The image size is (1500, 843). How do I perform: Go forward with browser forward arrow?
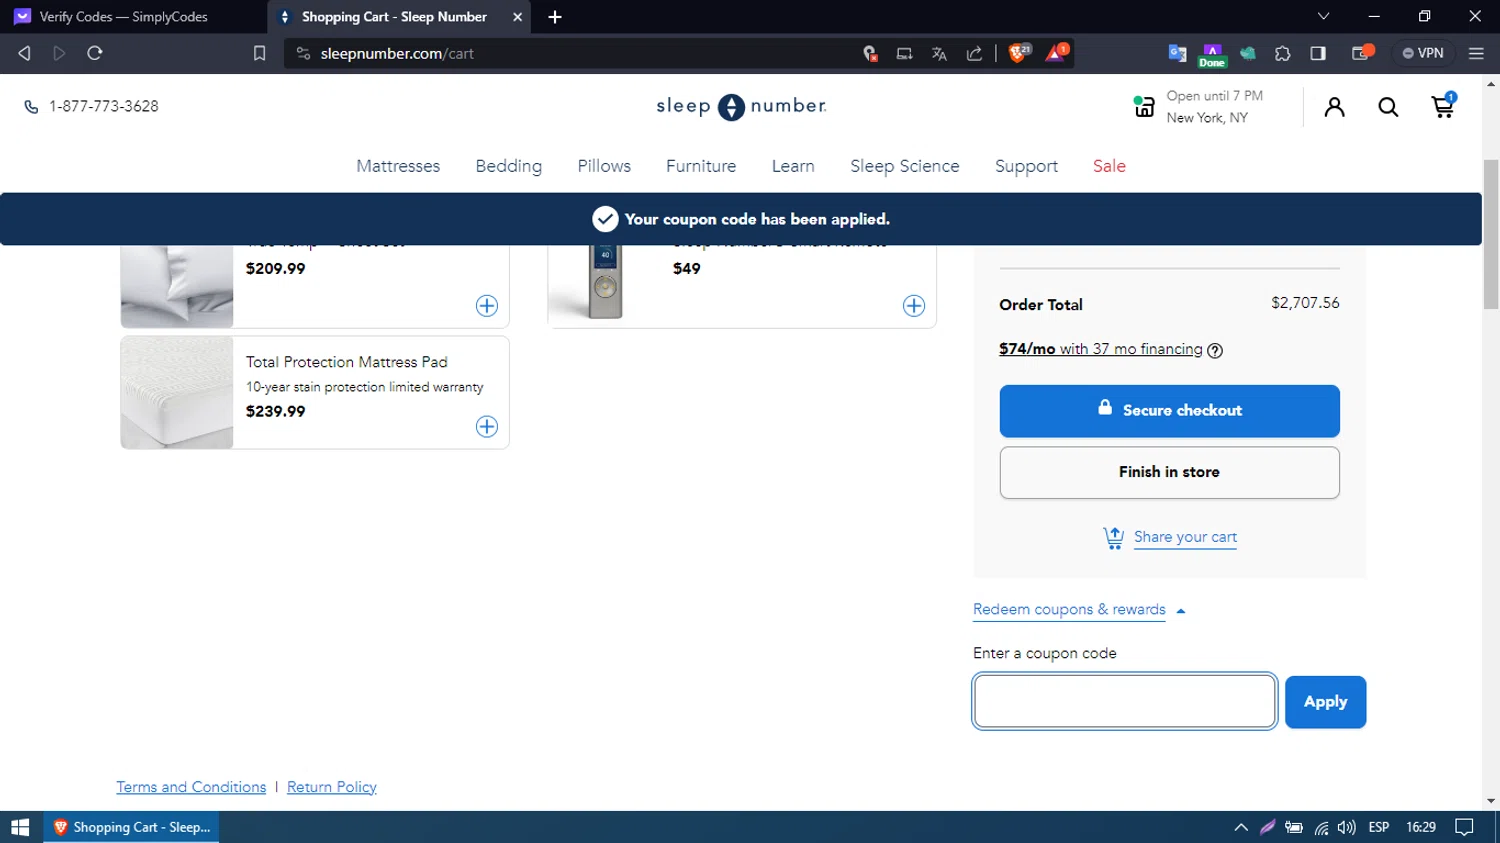59,53
